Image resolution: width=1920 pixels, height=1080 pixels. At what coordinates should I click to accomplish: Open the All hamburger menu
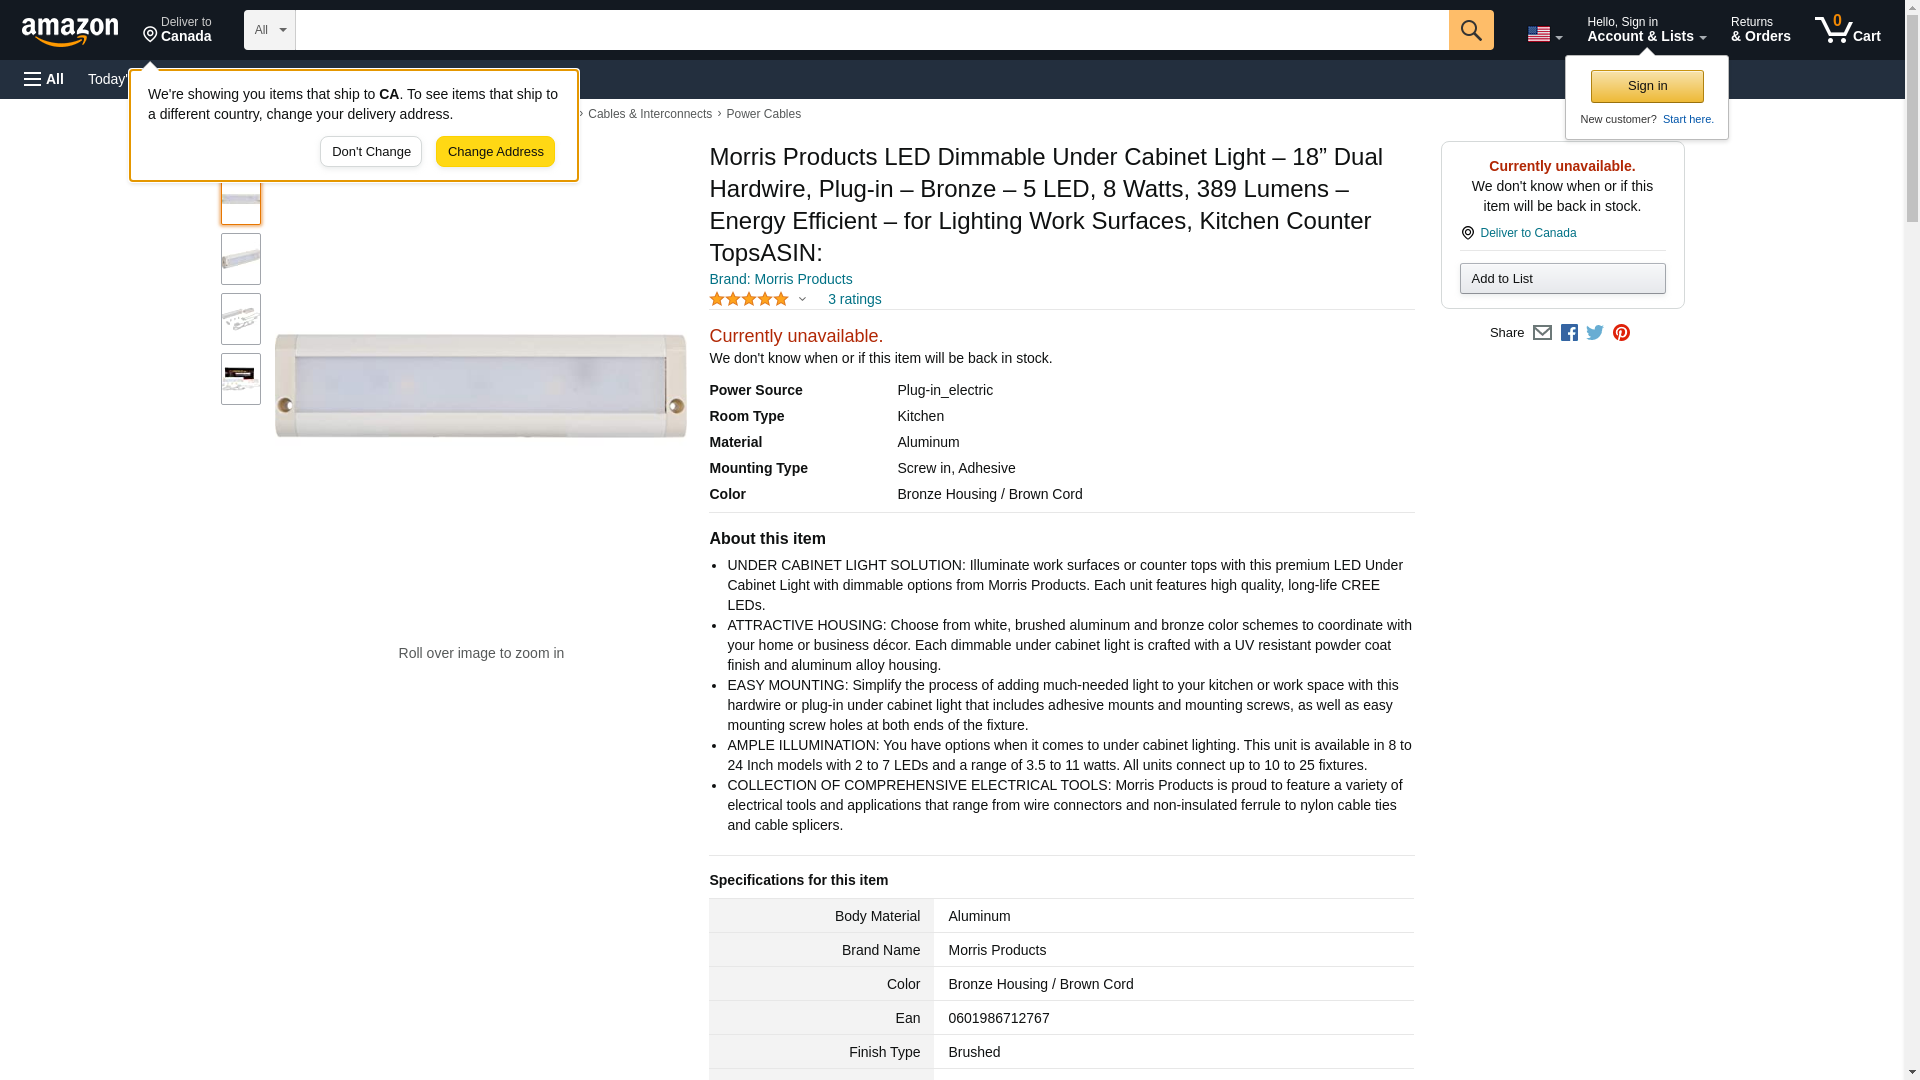pos(44,79)
